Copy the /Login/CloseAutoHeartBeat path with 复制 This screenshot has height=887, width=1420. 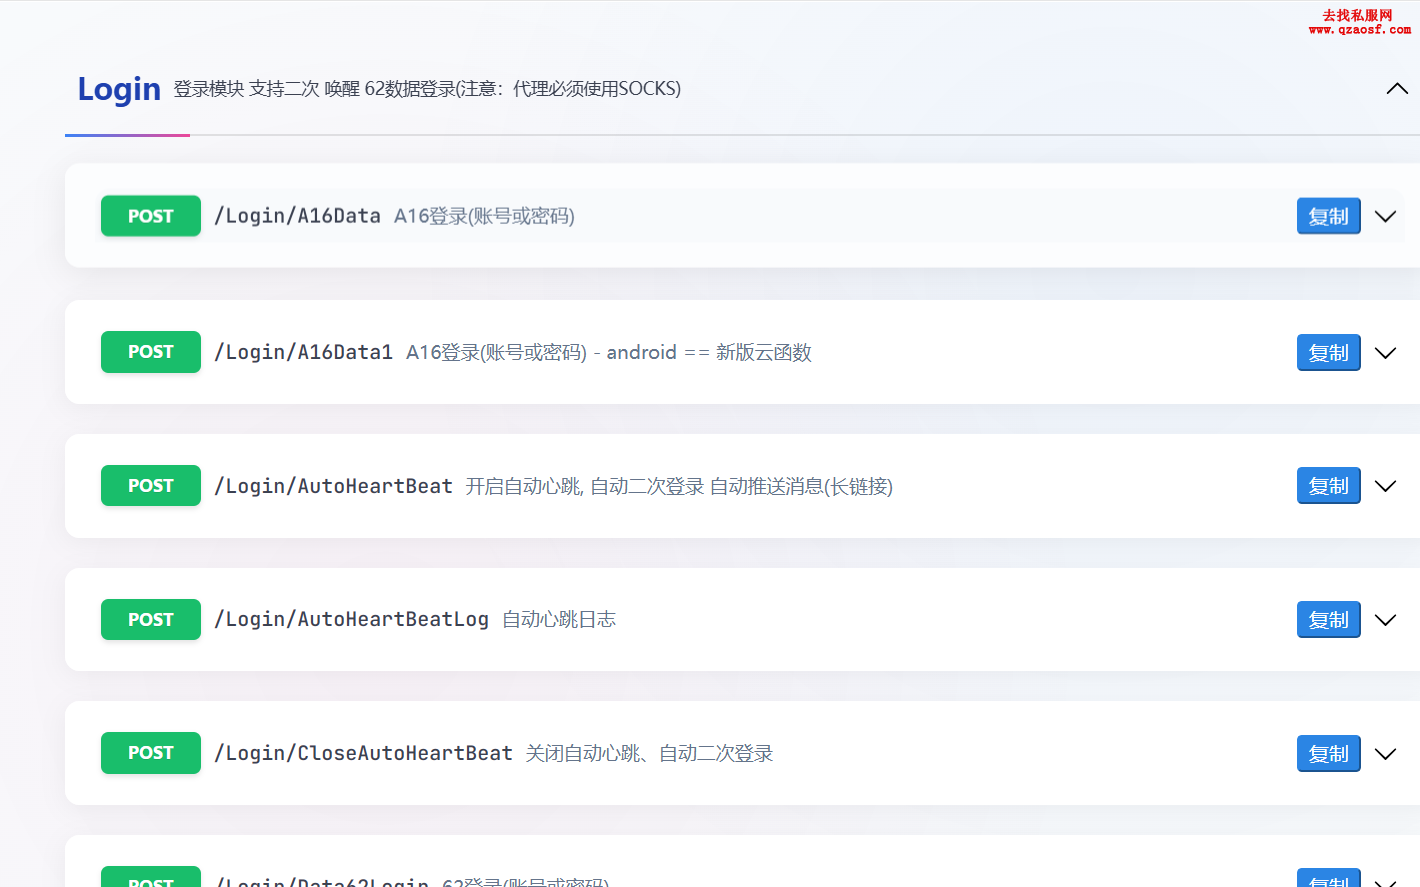tap(1328, 753)
